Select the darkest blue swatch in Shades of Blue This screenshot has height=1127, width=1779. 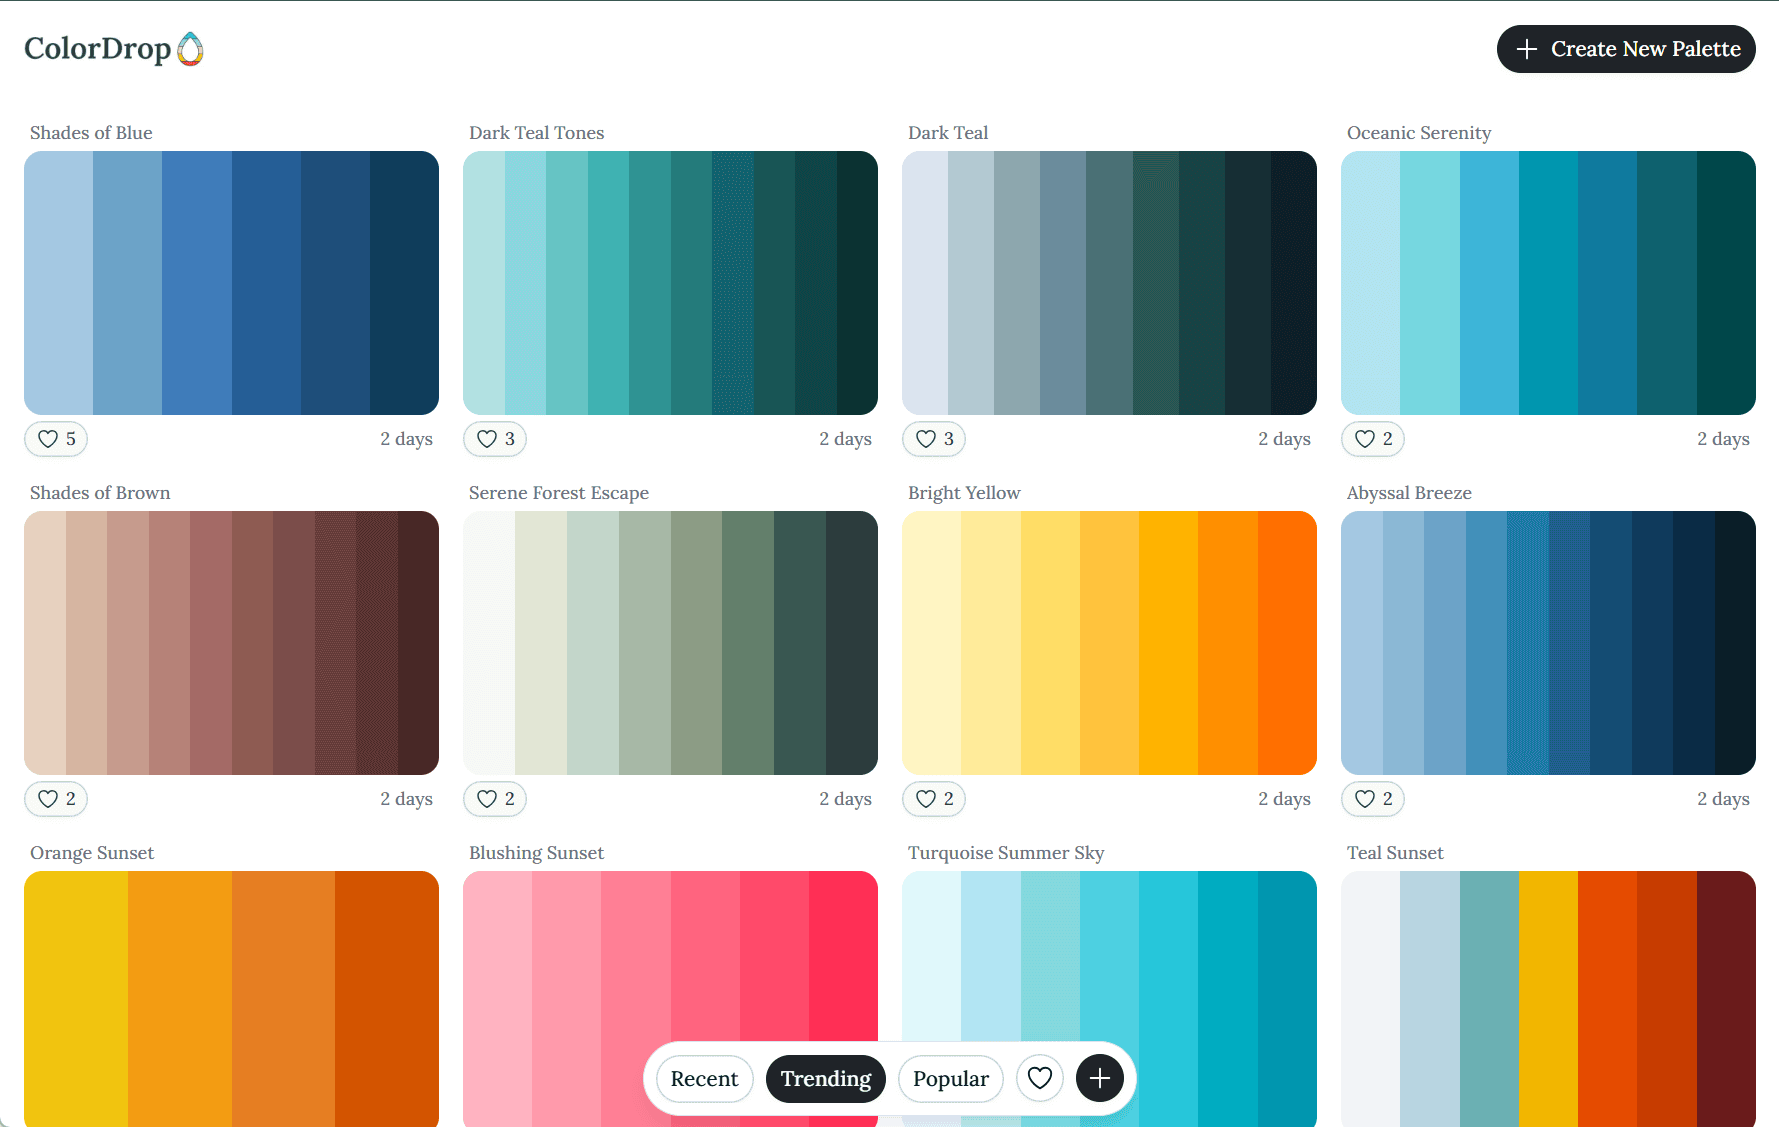point(403,283)
